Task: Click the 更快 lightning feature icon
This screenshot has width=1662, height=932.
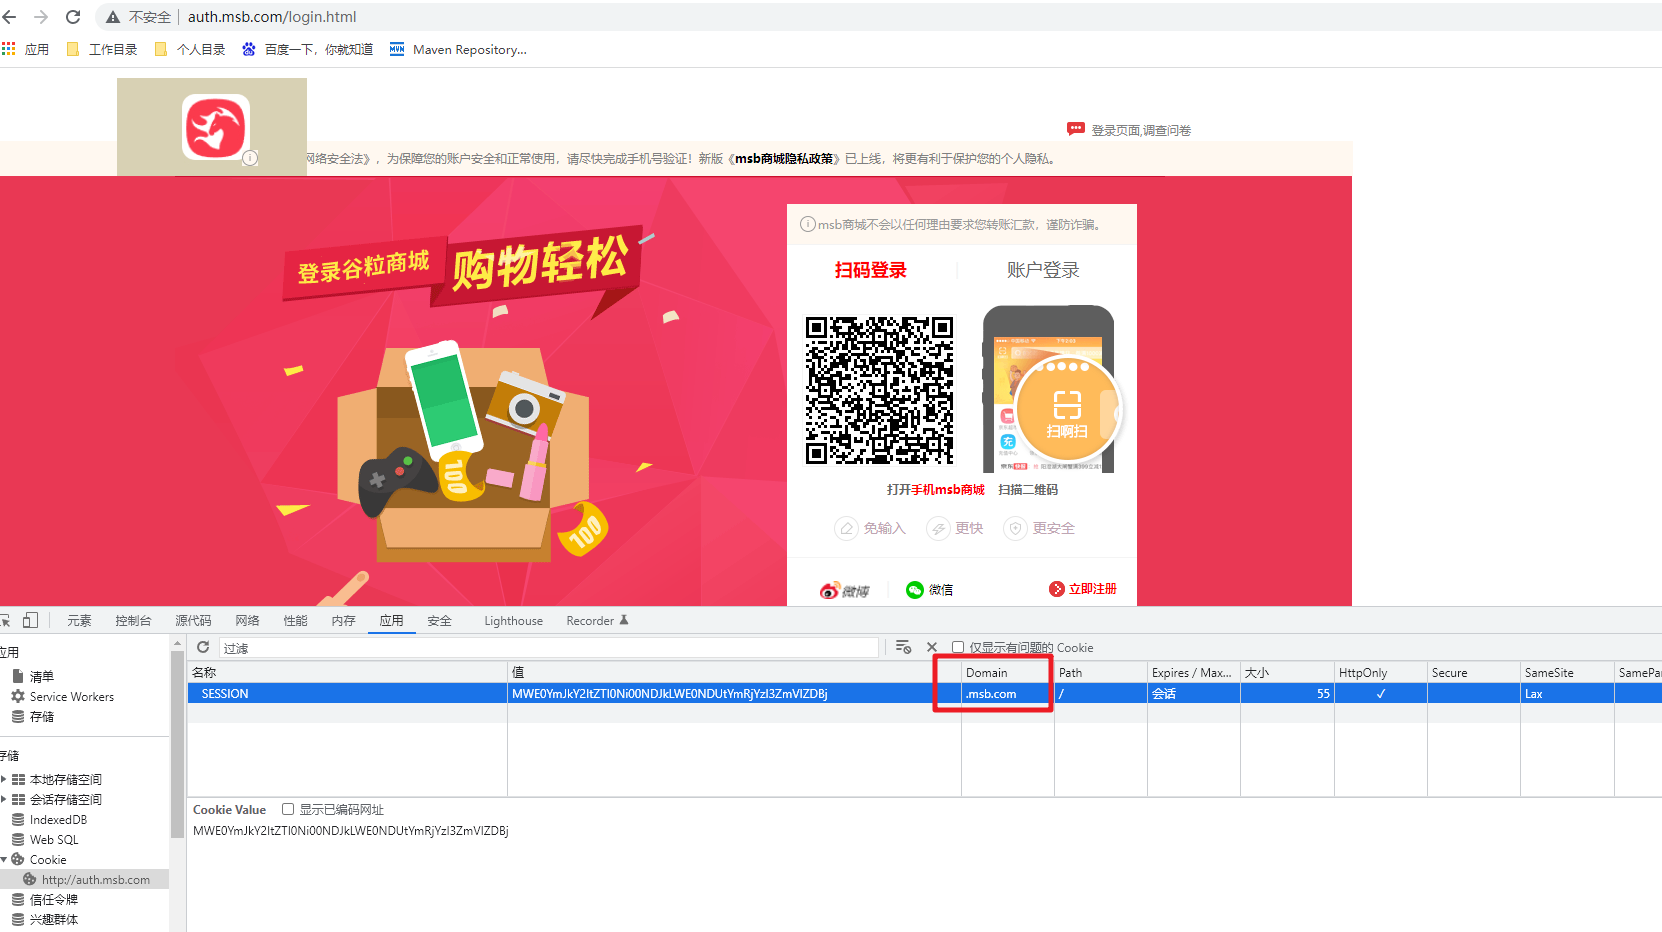Action: (x=938, y=528)
